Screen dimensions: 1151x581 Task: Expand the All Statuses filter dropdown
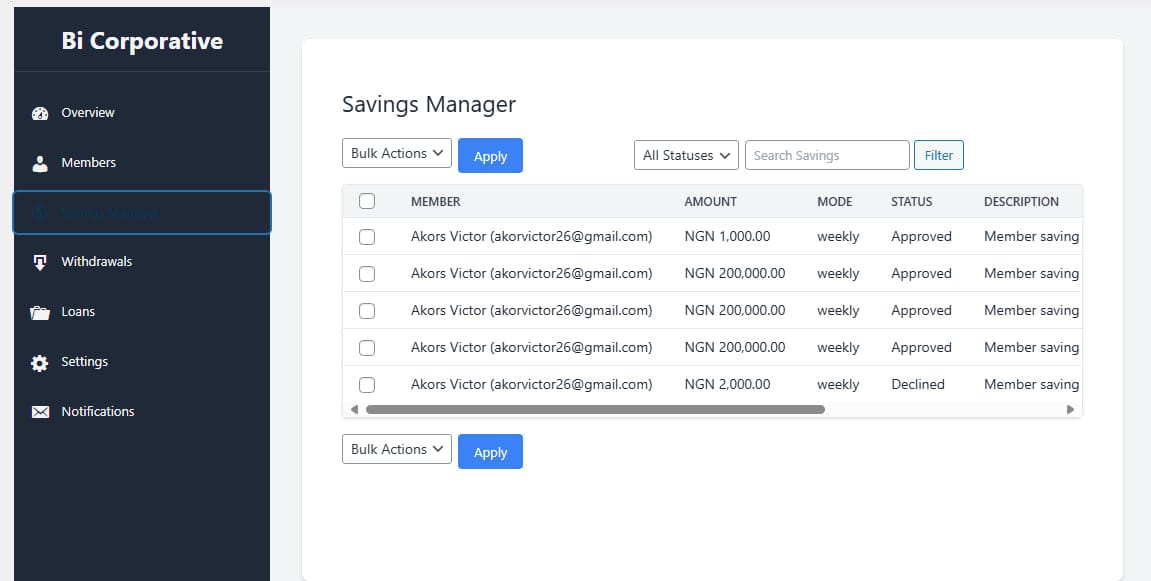pyautogui.click(x=686, y=155)
